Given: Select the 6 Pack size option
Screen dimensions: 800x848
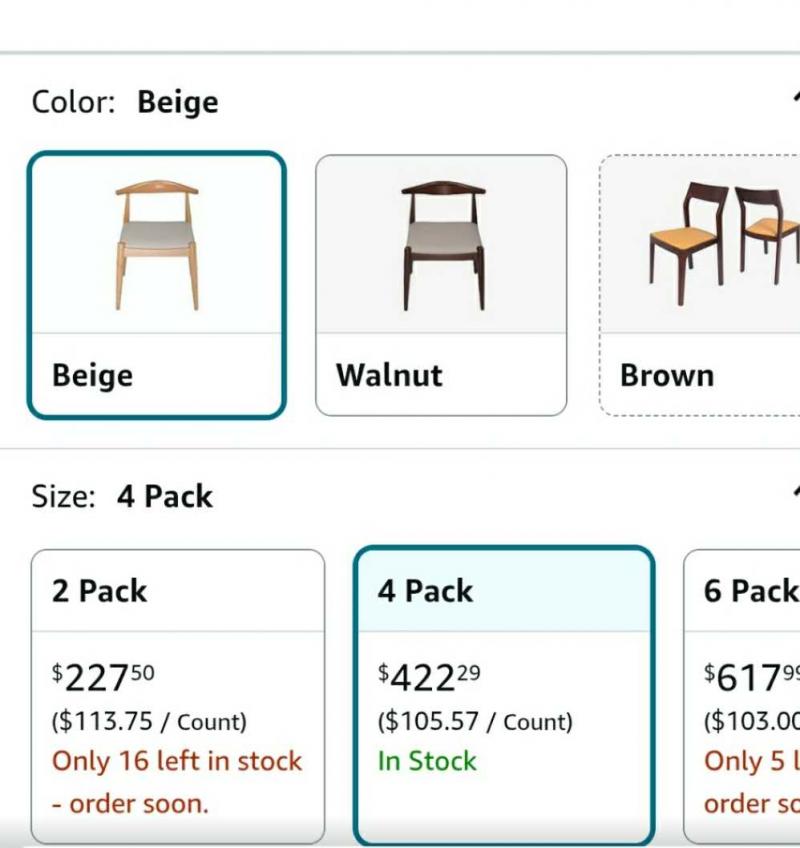Looking at the screenshot, I should 742,696.
